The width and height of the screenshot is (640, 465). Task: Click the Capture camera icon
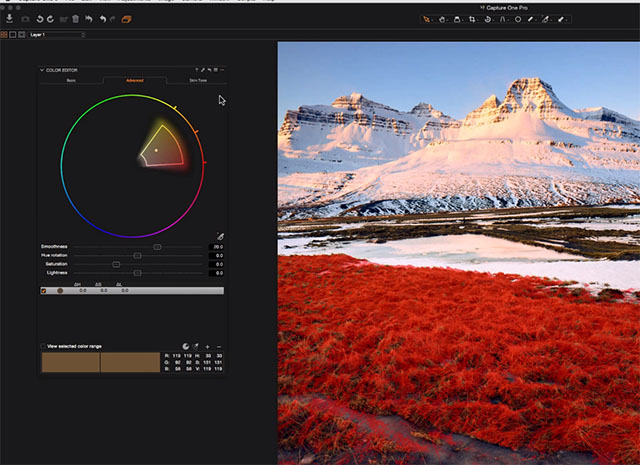25,18
